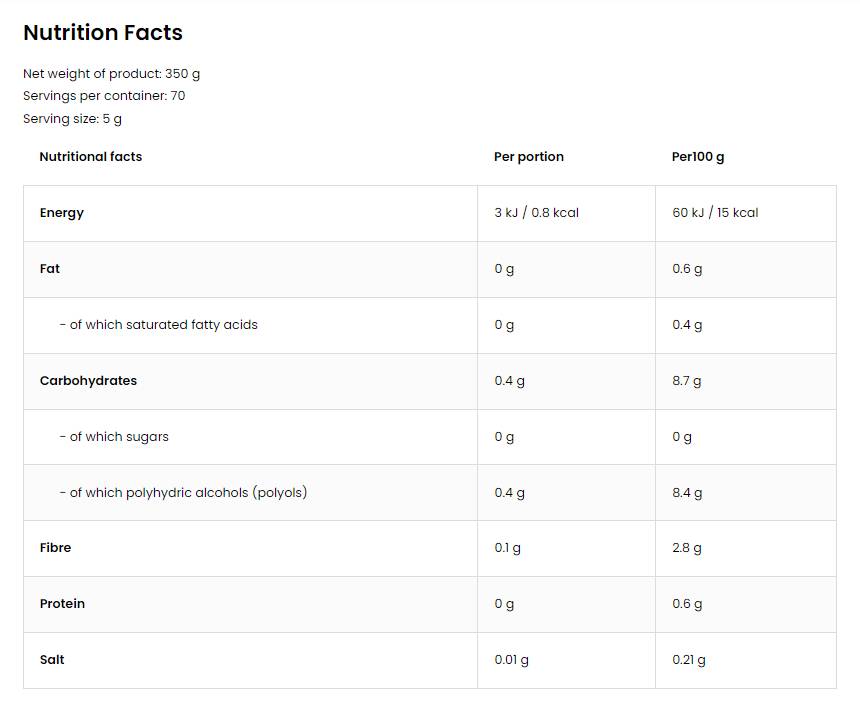Click the Nutrition Facts heading
Image resolution: width=860 pixels, height=709 pixels.
coord(103,33)
